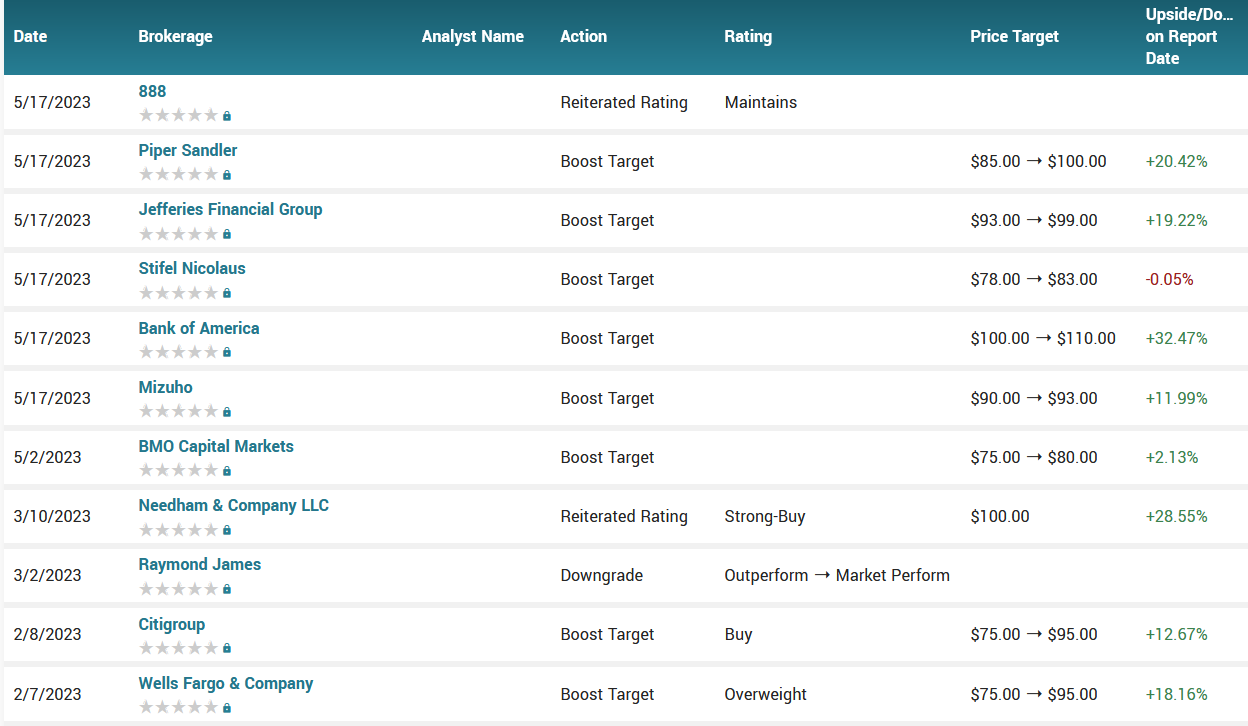Select the 3/10/2023 date cell
This screenshot has height=726, width=1248.
[x=52, y=516]
